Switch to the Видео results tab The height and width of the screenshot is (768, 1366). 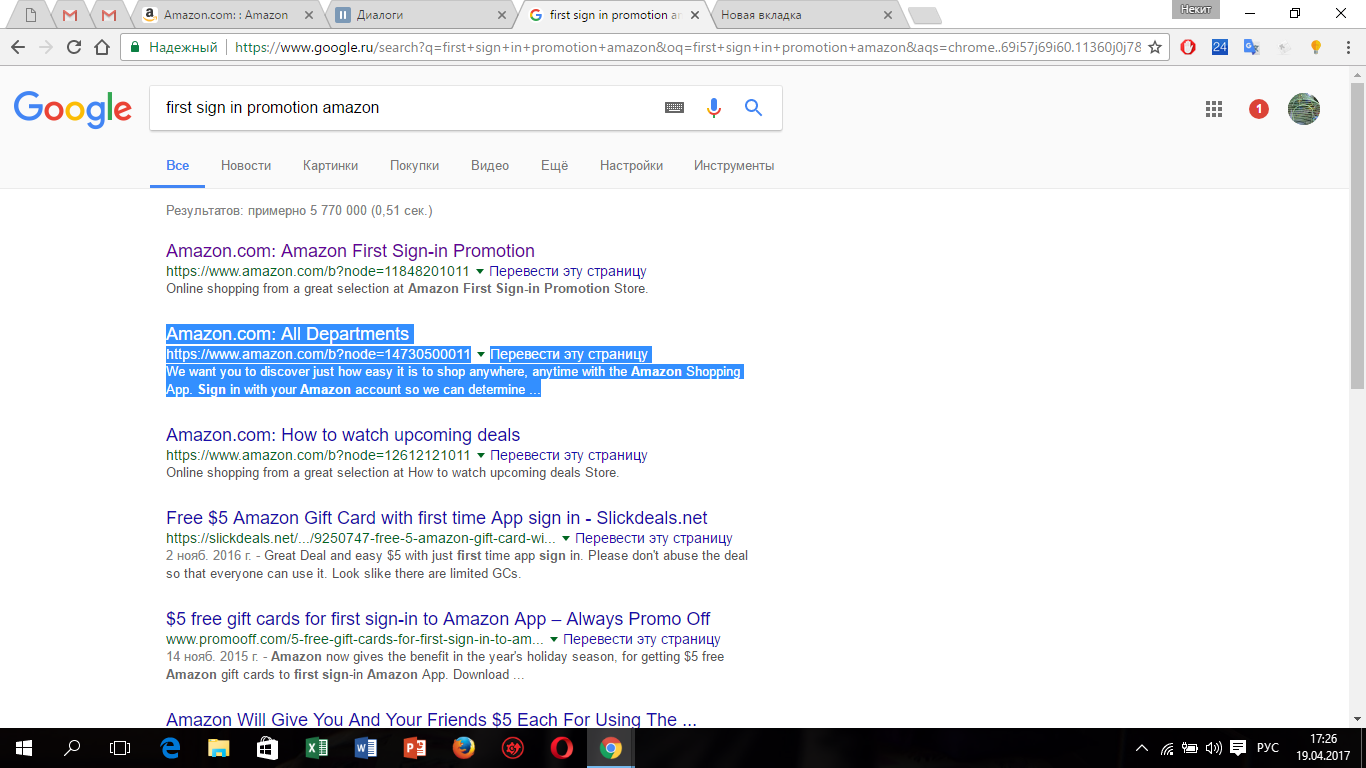click(490, 166)
